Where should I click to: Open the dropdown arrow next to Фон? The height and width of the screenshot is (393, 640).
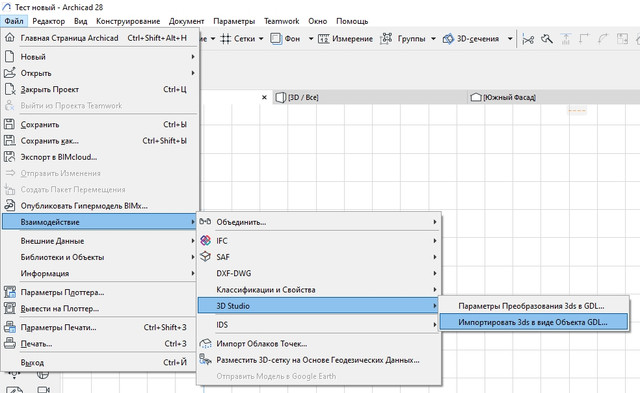pos(311,39)
